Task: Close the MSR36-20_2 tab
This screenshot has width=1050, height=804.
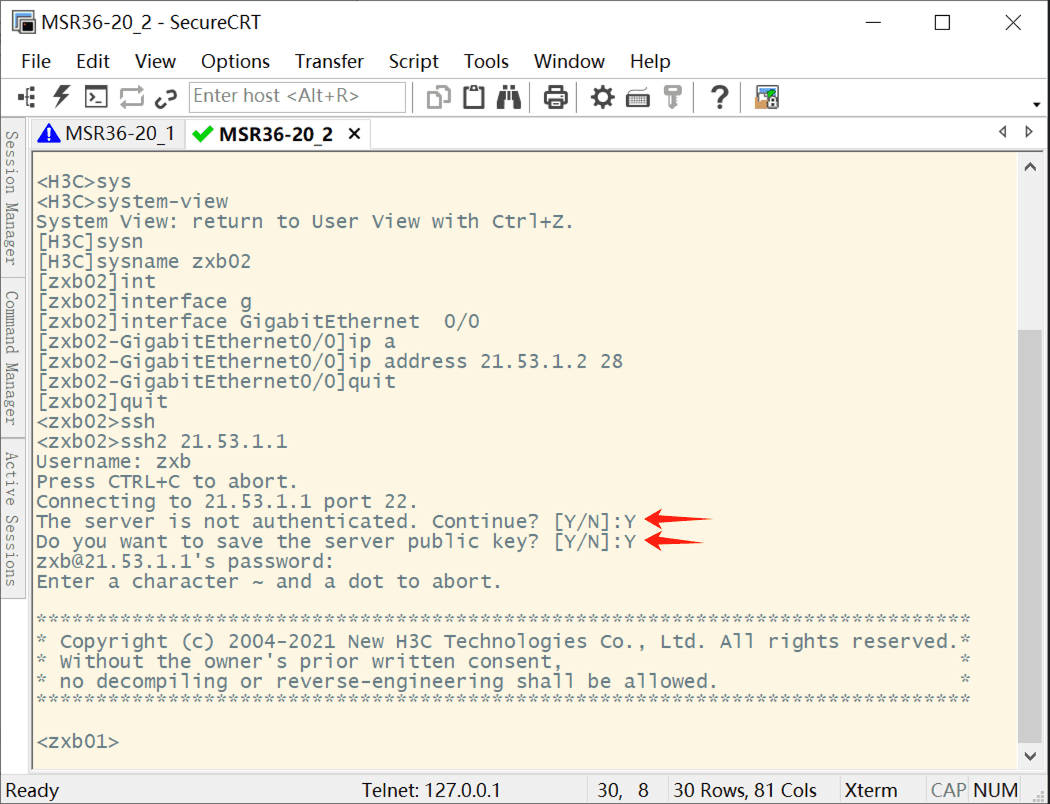Action: coord(353,134)
